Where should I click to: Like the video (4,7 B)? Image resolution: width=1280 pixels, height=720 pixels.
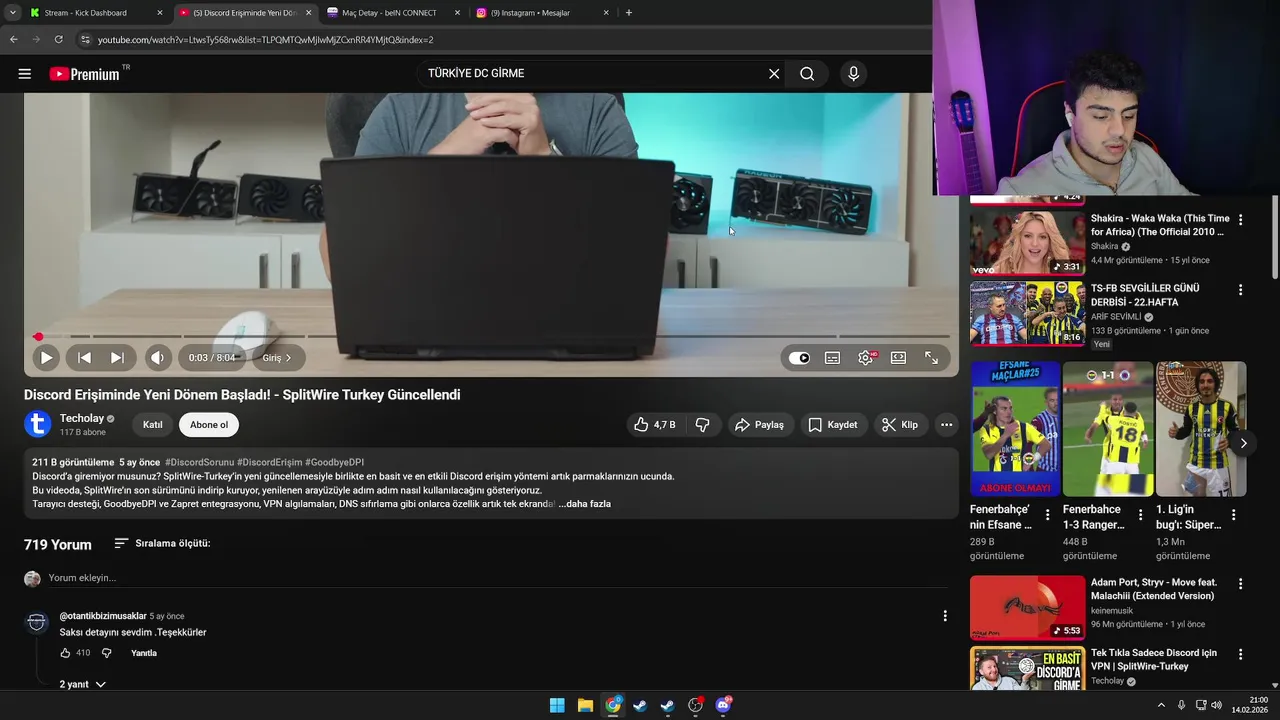[655, 425]
